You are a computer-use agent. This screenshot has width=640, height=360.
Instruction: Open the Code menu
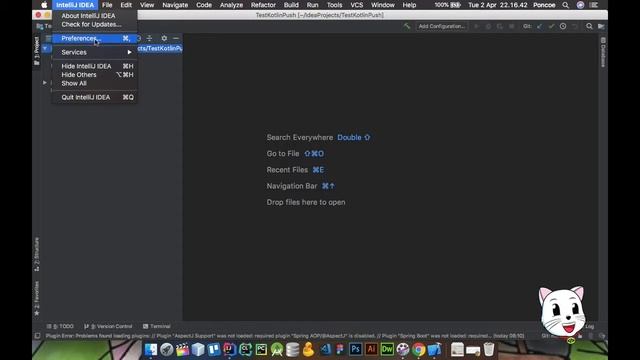tap(204, 5)
